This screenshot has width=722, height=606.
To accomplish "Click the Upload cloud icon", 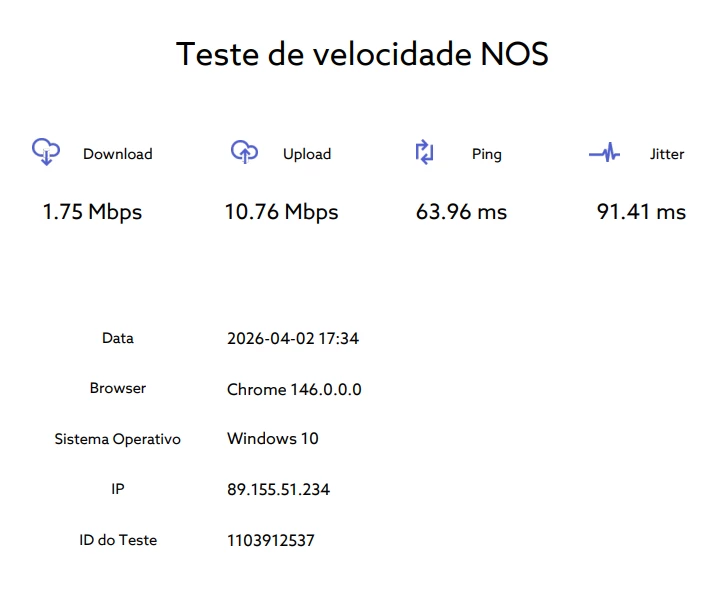I will [244, 152].
